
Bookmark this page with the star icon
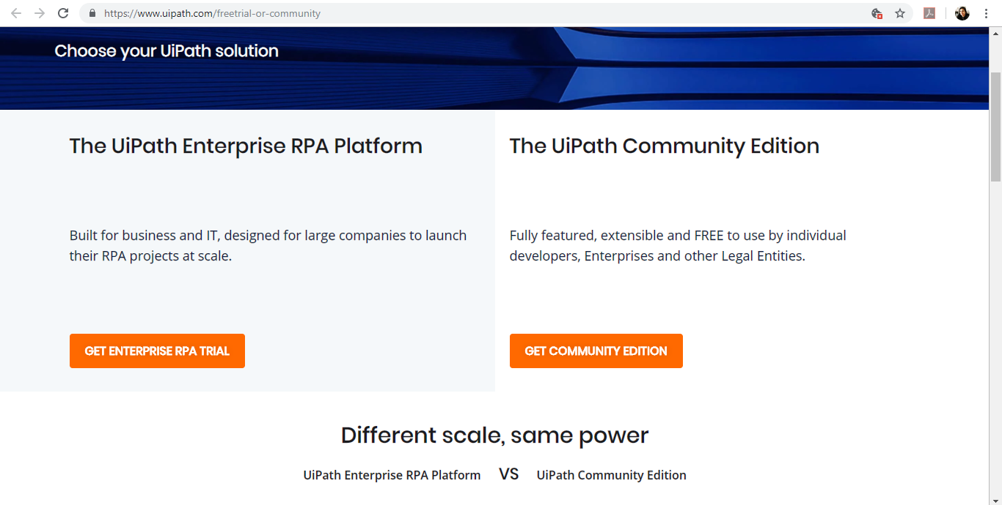point(900,13)
